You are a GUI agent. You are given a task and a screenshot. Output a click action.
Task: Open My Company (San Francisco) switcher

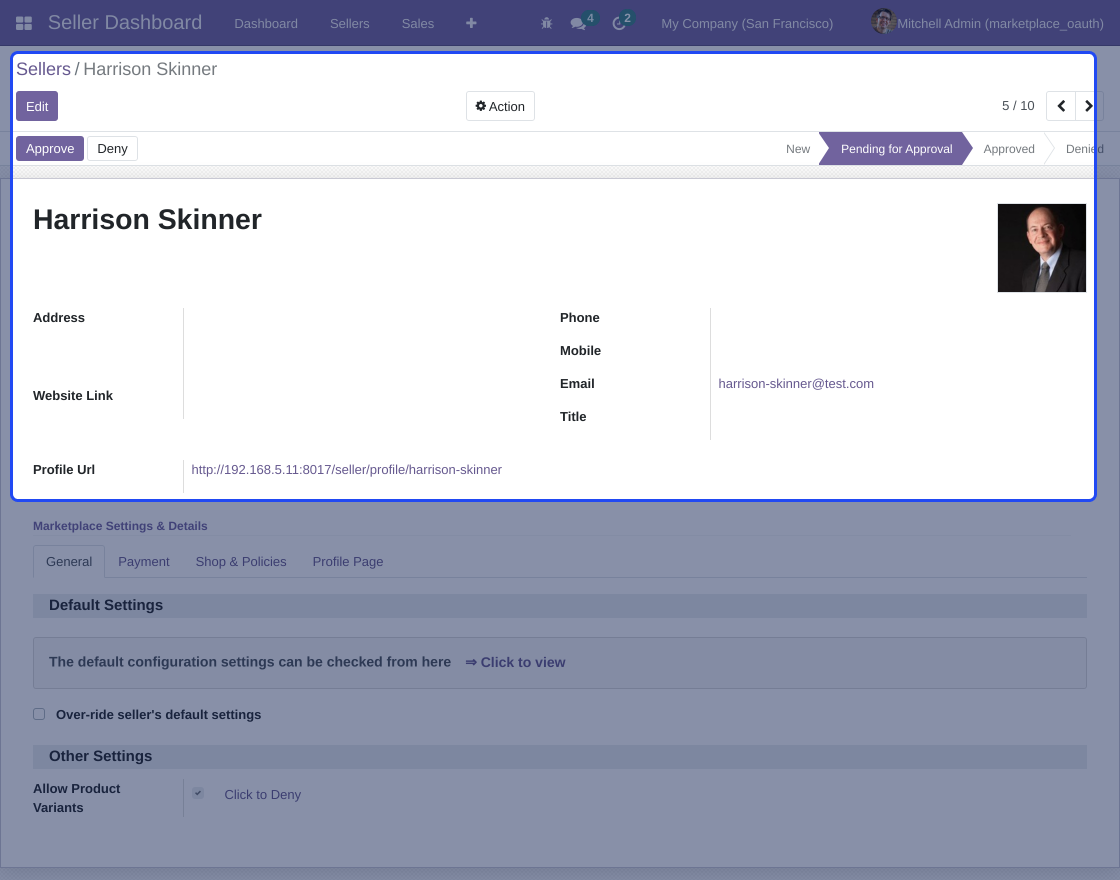tap(746, 24)
